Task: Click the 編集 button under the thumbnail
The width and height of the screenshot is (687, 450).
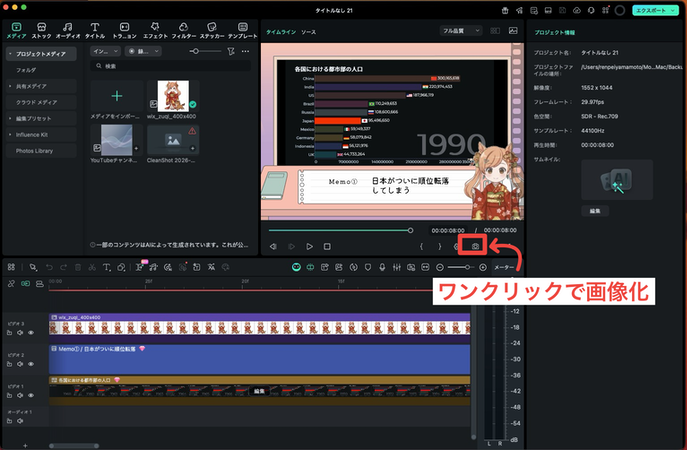Action: coord(595,211)
